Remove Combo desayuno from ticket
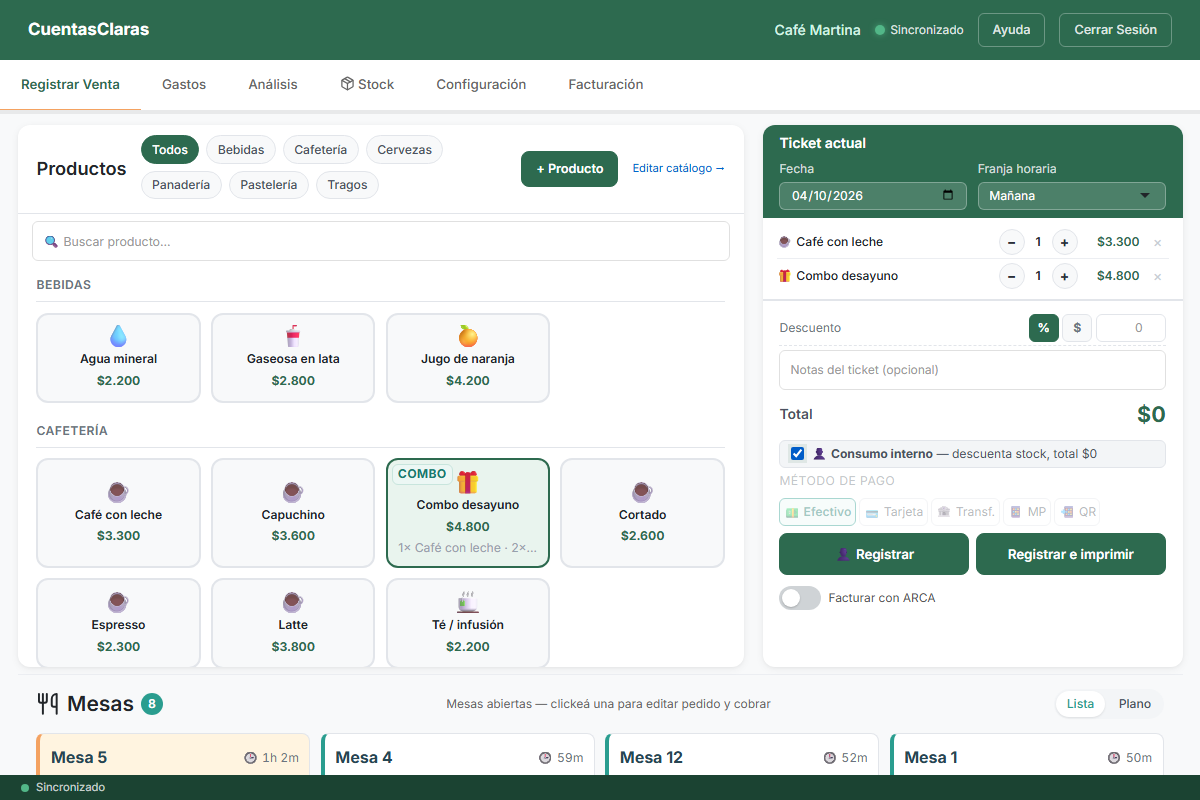This screenshot has height=800, width=1200. [1158, 276]
